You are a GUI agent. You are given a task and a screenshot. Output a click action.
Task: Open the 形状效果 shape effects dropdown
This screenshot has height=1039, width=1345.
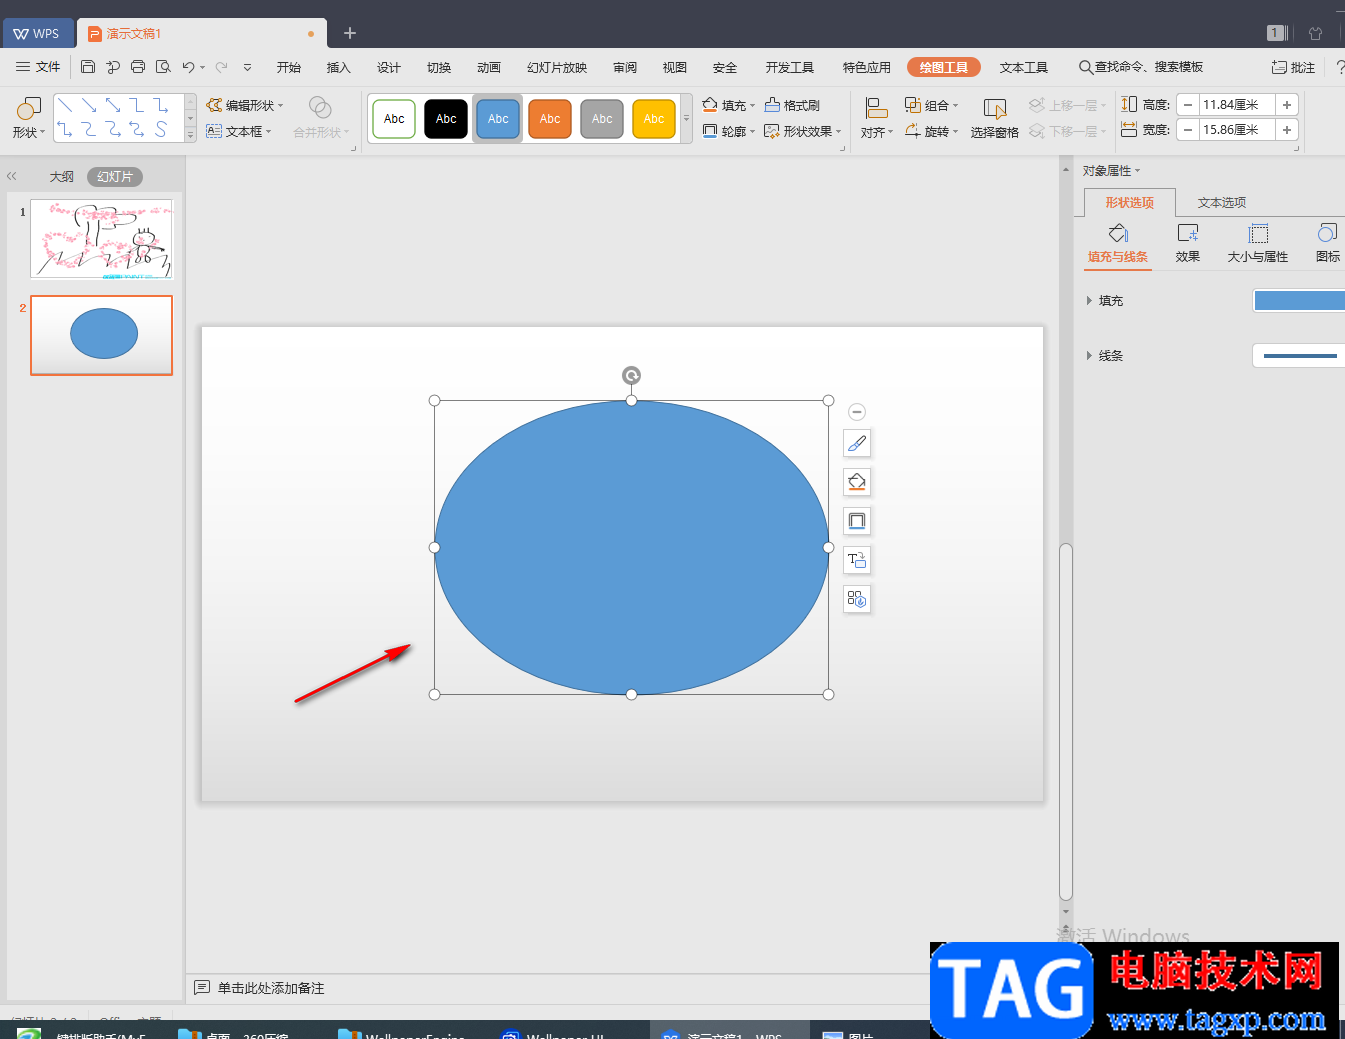point(803,131)
